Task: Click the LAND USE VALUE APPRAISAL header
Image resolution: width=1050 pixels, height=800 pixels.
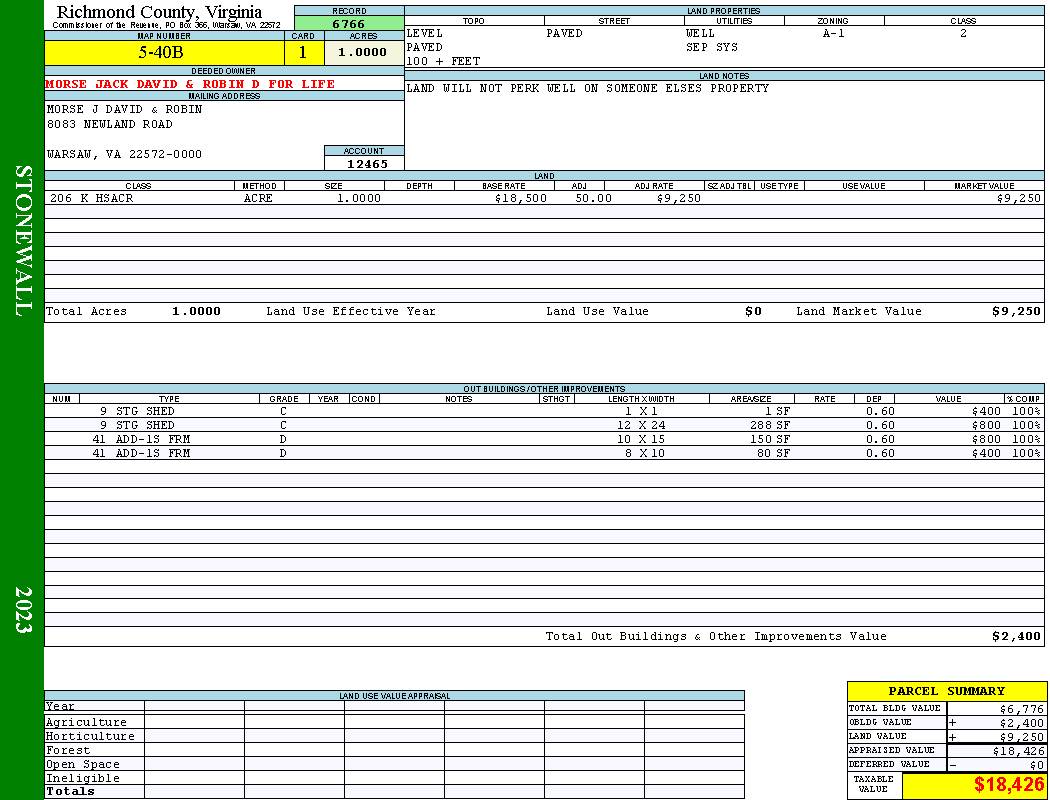Action: click(394, 696)
